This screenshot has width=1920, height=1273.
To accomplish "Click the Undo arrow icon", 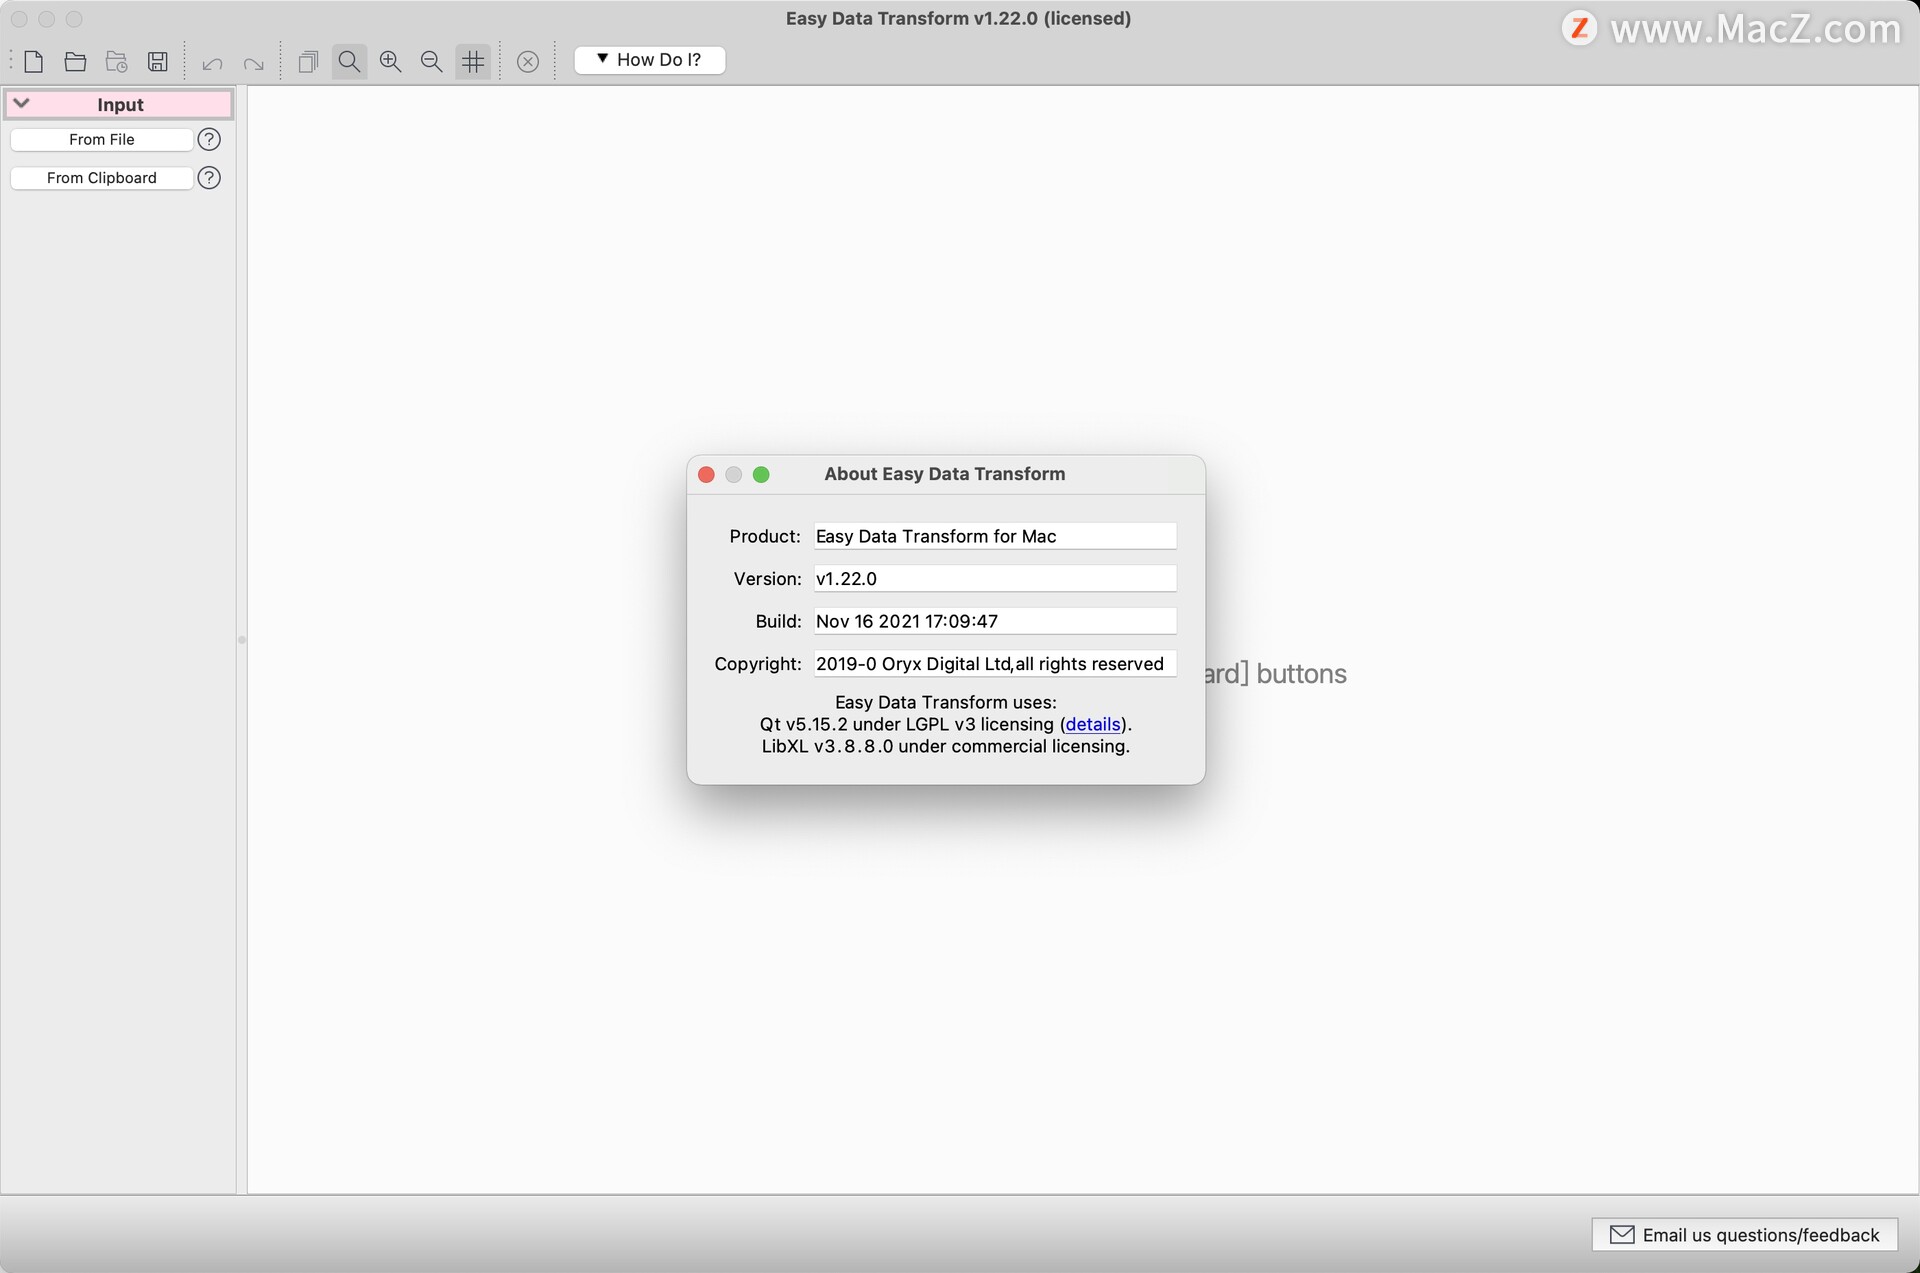I will [212, 64].
